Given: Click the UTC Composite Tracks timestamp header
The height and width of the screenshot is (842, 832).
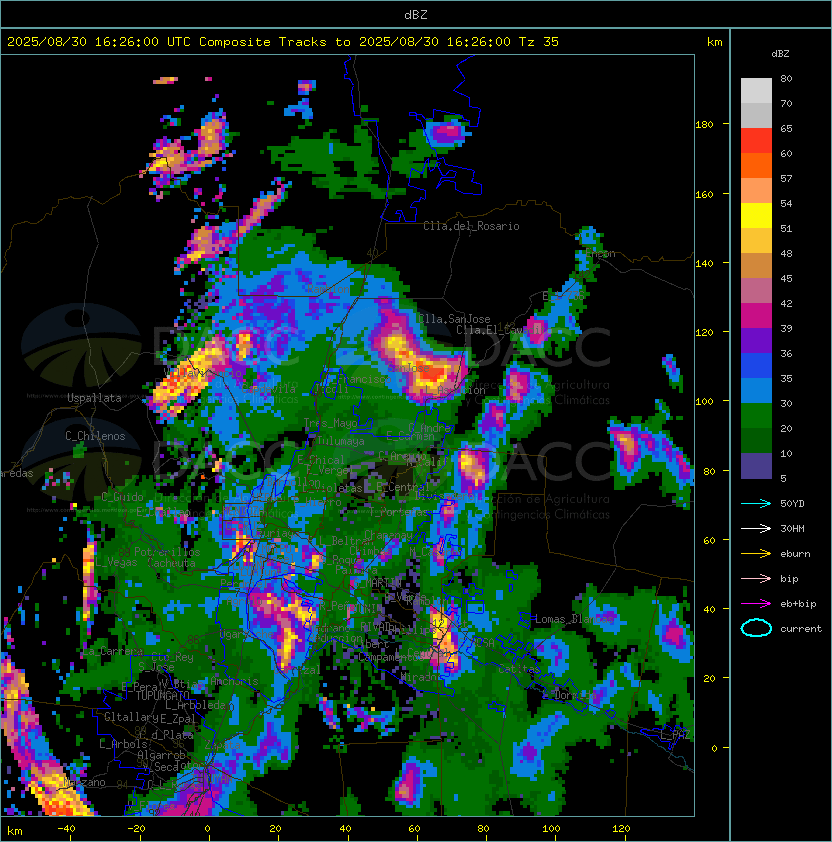Looking at the screenshot, I should pos(283,42).
